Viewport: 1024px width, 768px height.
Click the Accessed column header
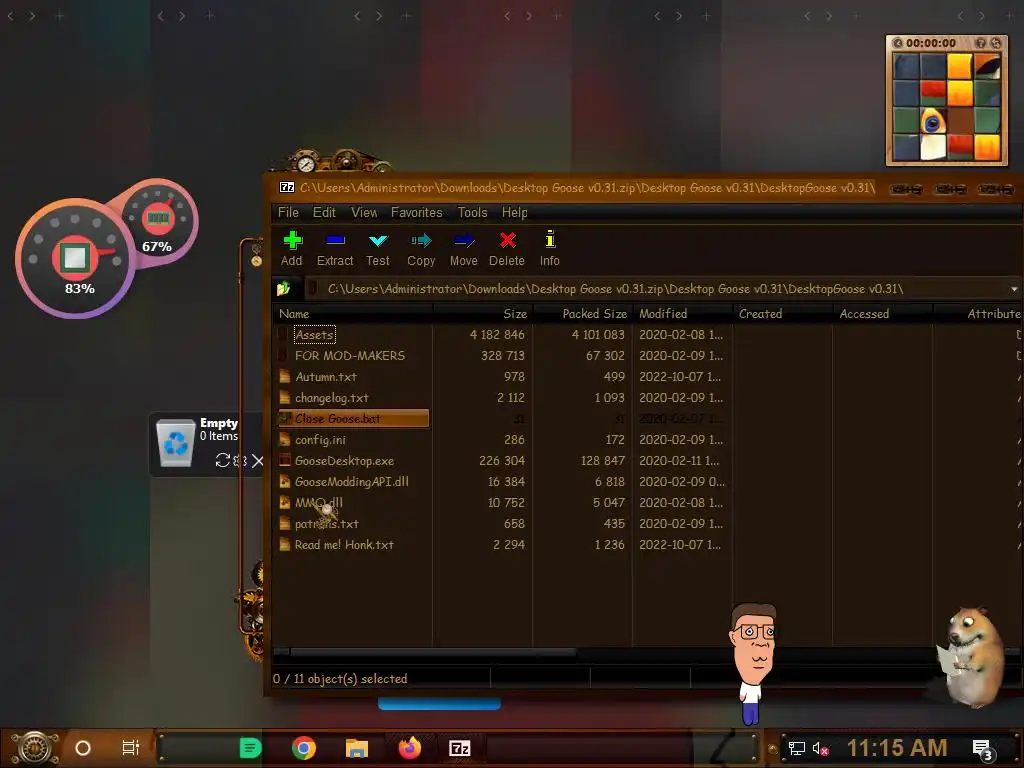882,314
